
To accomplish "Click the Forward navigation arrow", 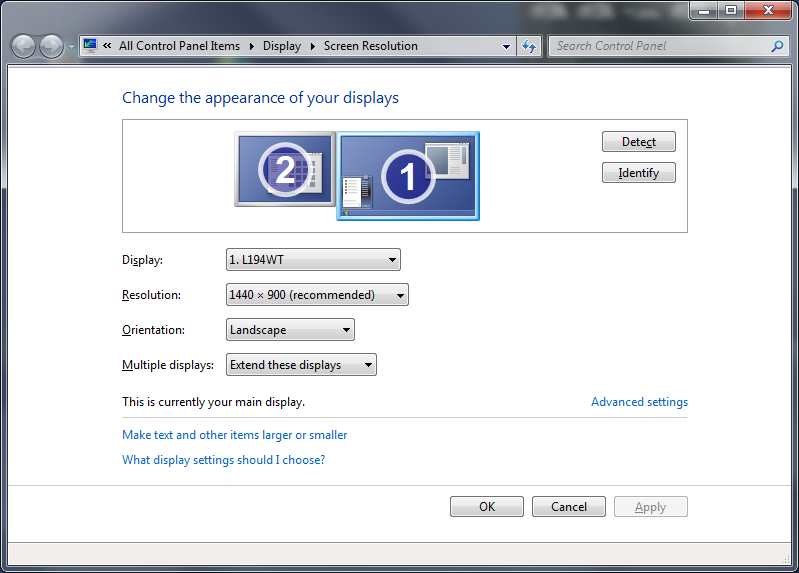I will [x=51, y=47].
